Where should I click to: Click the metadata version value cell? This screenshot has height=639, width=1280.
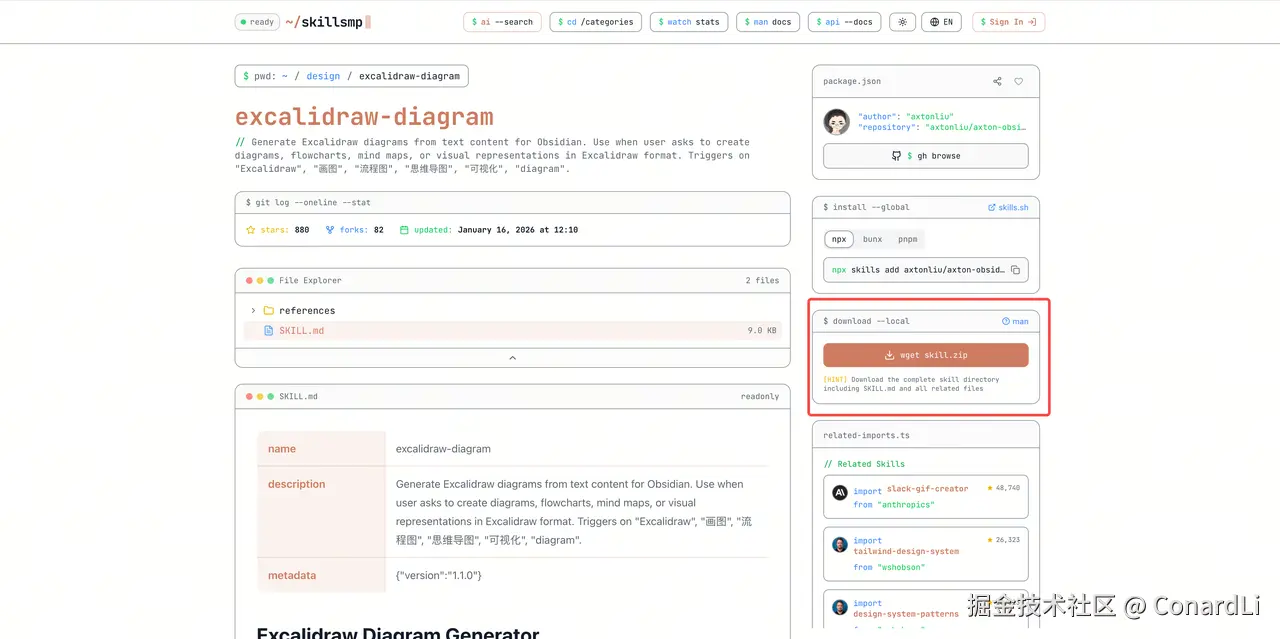576,576
